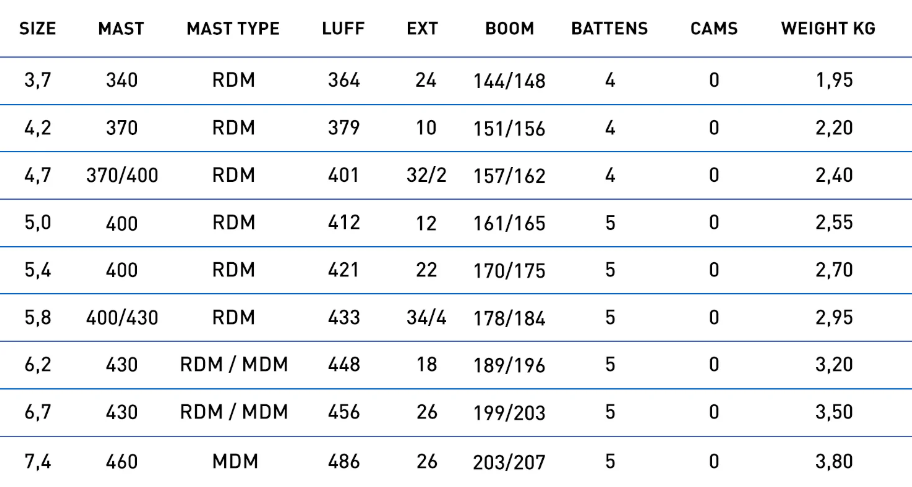The width and height of the screenshot is (912, 487).
Task: Select the luff value 456
Action: pyautogui.click(x=344, y=415)
